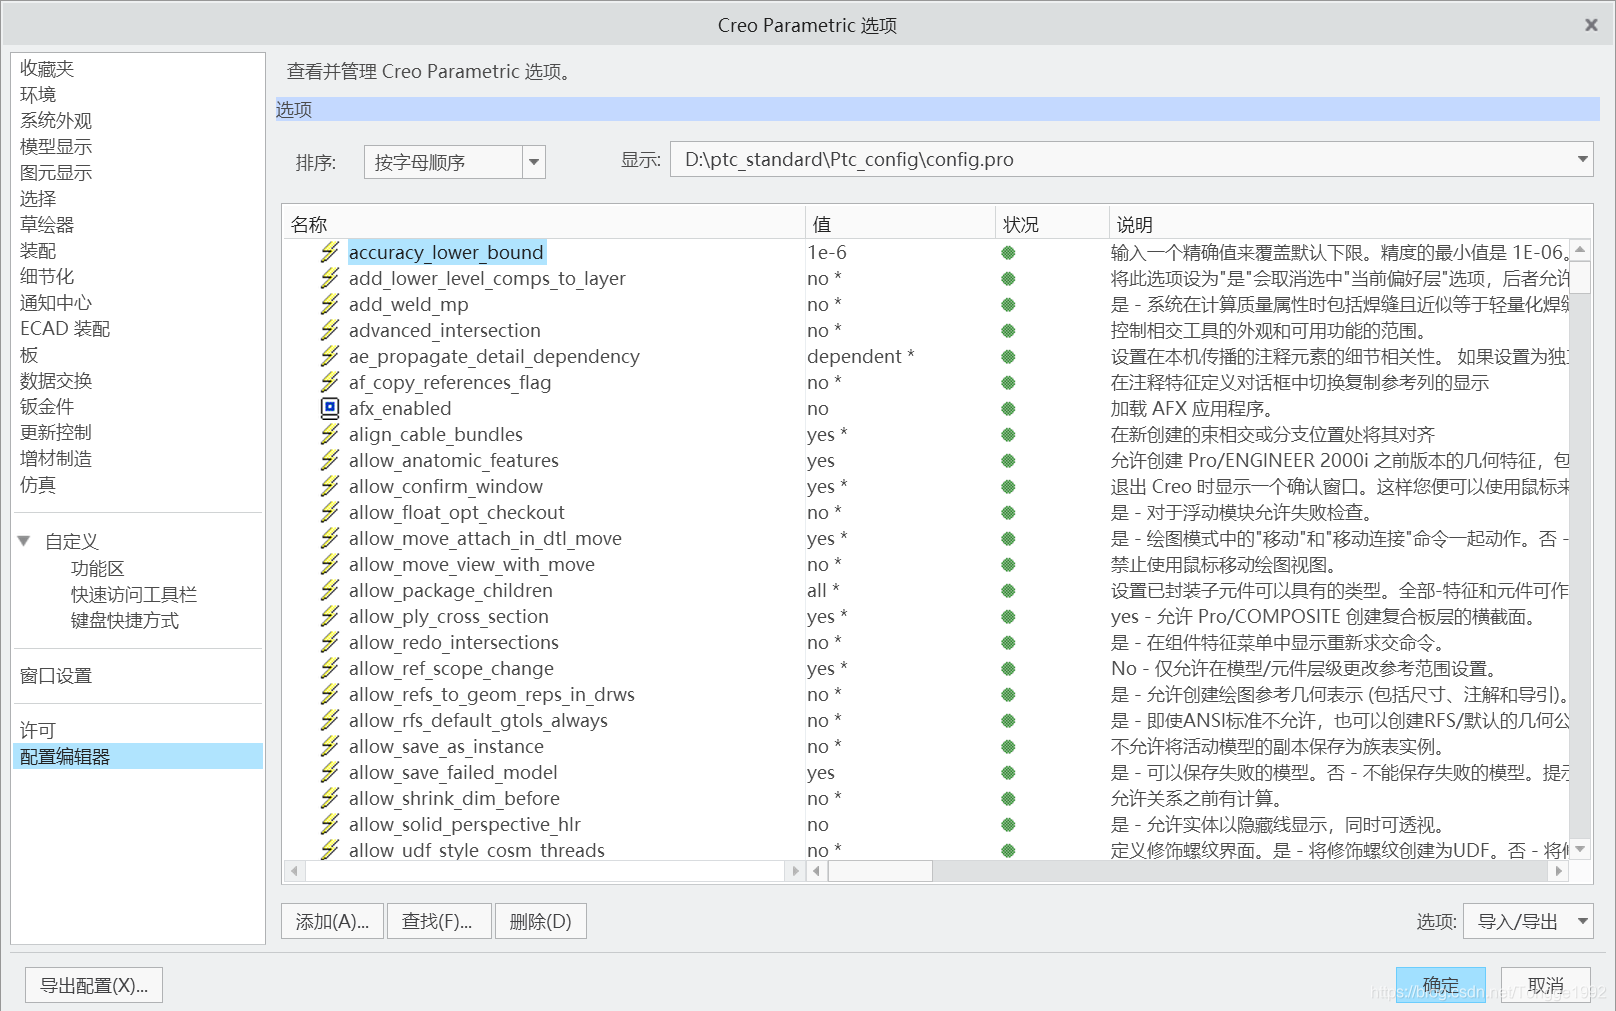Click lightning icon beside allow_refs_to_geom_reps_in_drws
Screen dimensions: 1616x1011
[x=329, y=694]
